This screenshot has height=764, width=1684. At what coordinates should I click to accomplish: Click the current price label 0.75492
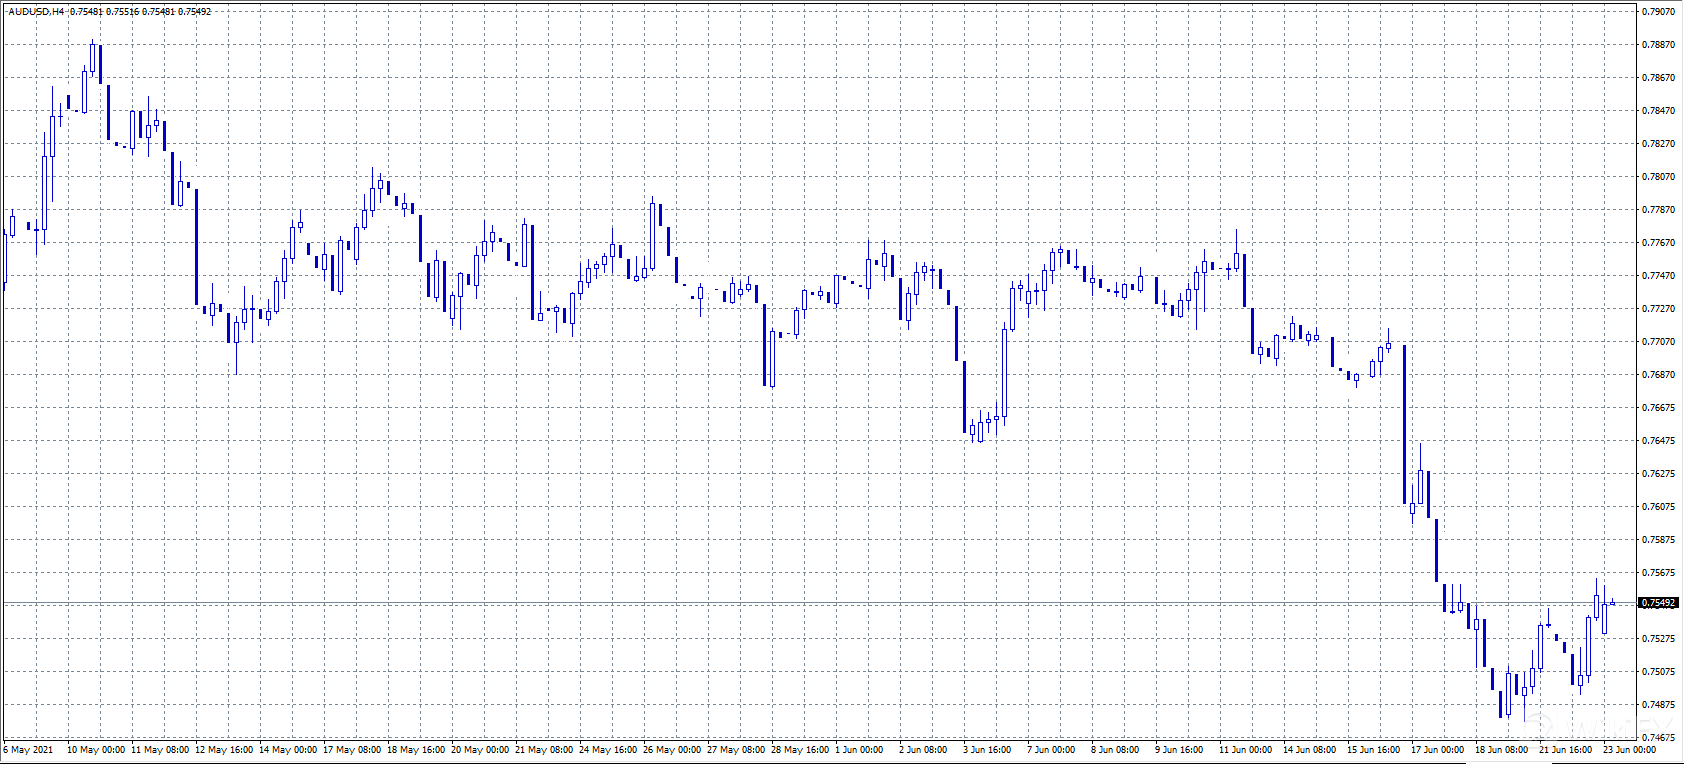[1658, 603]
